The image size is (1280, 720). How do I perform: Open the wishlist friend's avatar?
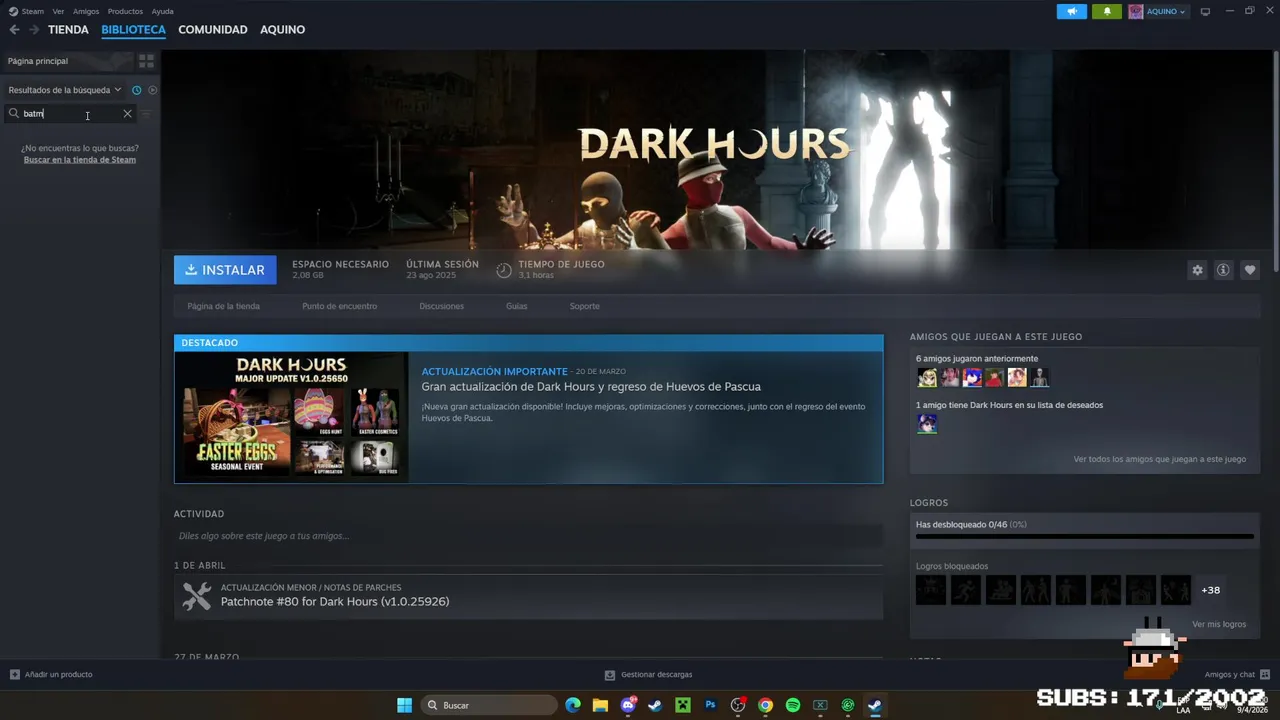click(x=927, y=424)
